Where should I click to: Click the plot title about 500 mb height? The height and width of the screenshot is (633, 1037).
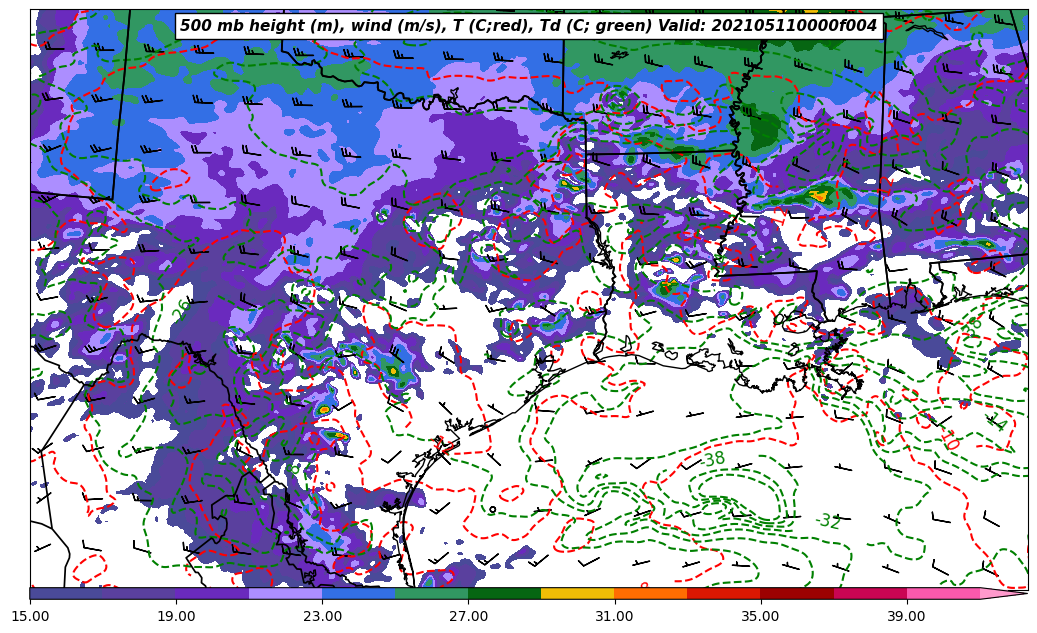[528, 26]
